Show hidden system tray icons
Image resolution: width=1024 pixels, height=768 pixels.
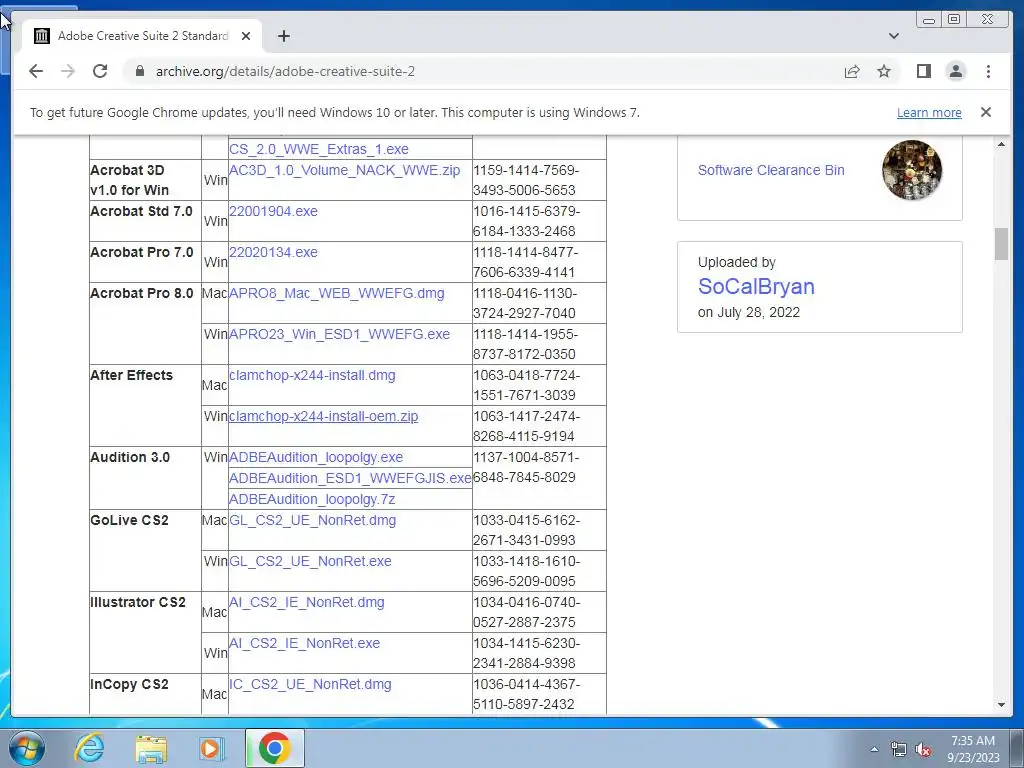coord(874,749)
